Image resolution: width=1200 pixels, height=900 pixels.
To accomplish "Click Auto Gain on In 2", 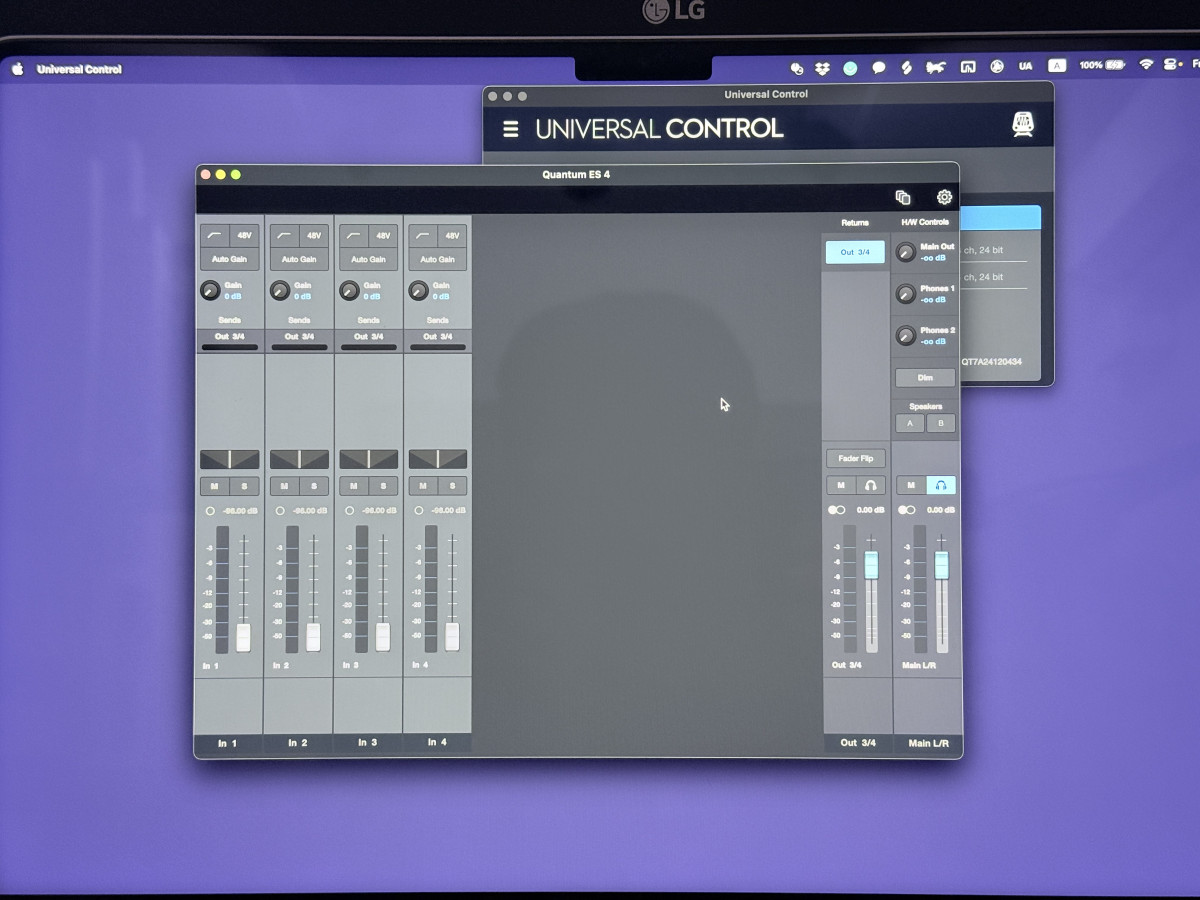I will pos(299,259).
